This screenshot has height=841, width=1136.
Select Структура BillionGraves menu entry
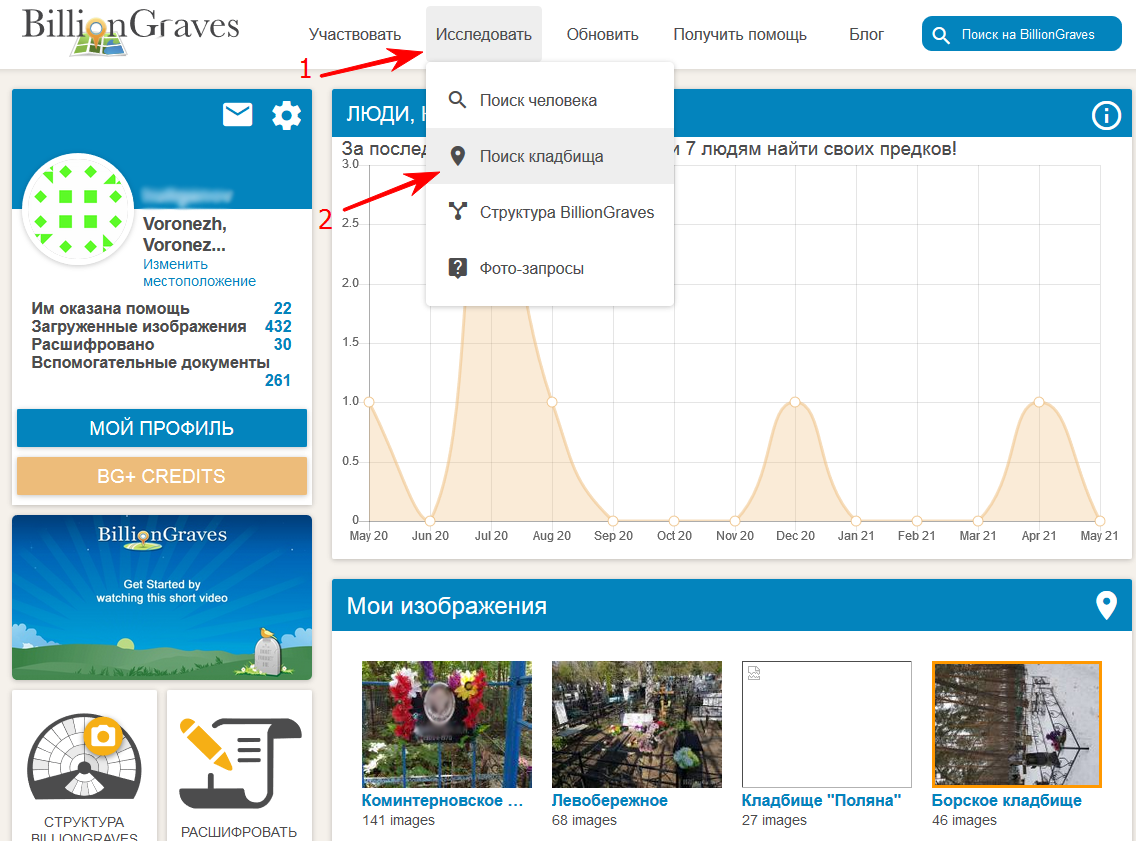coord(550,212)
